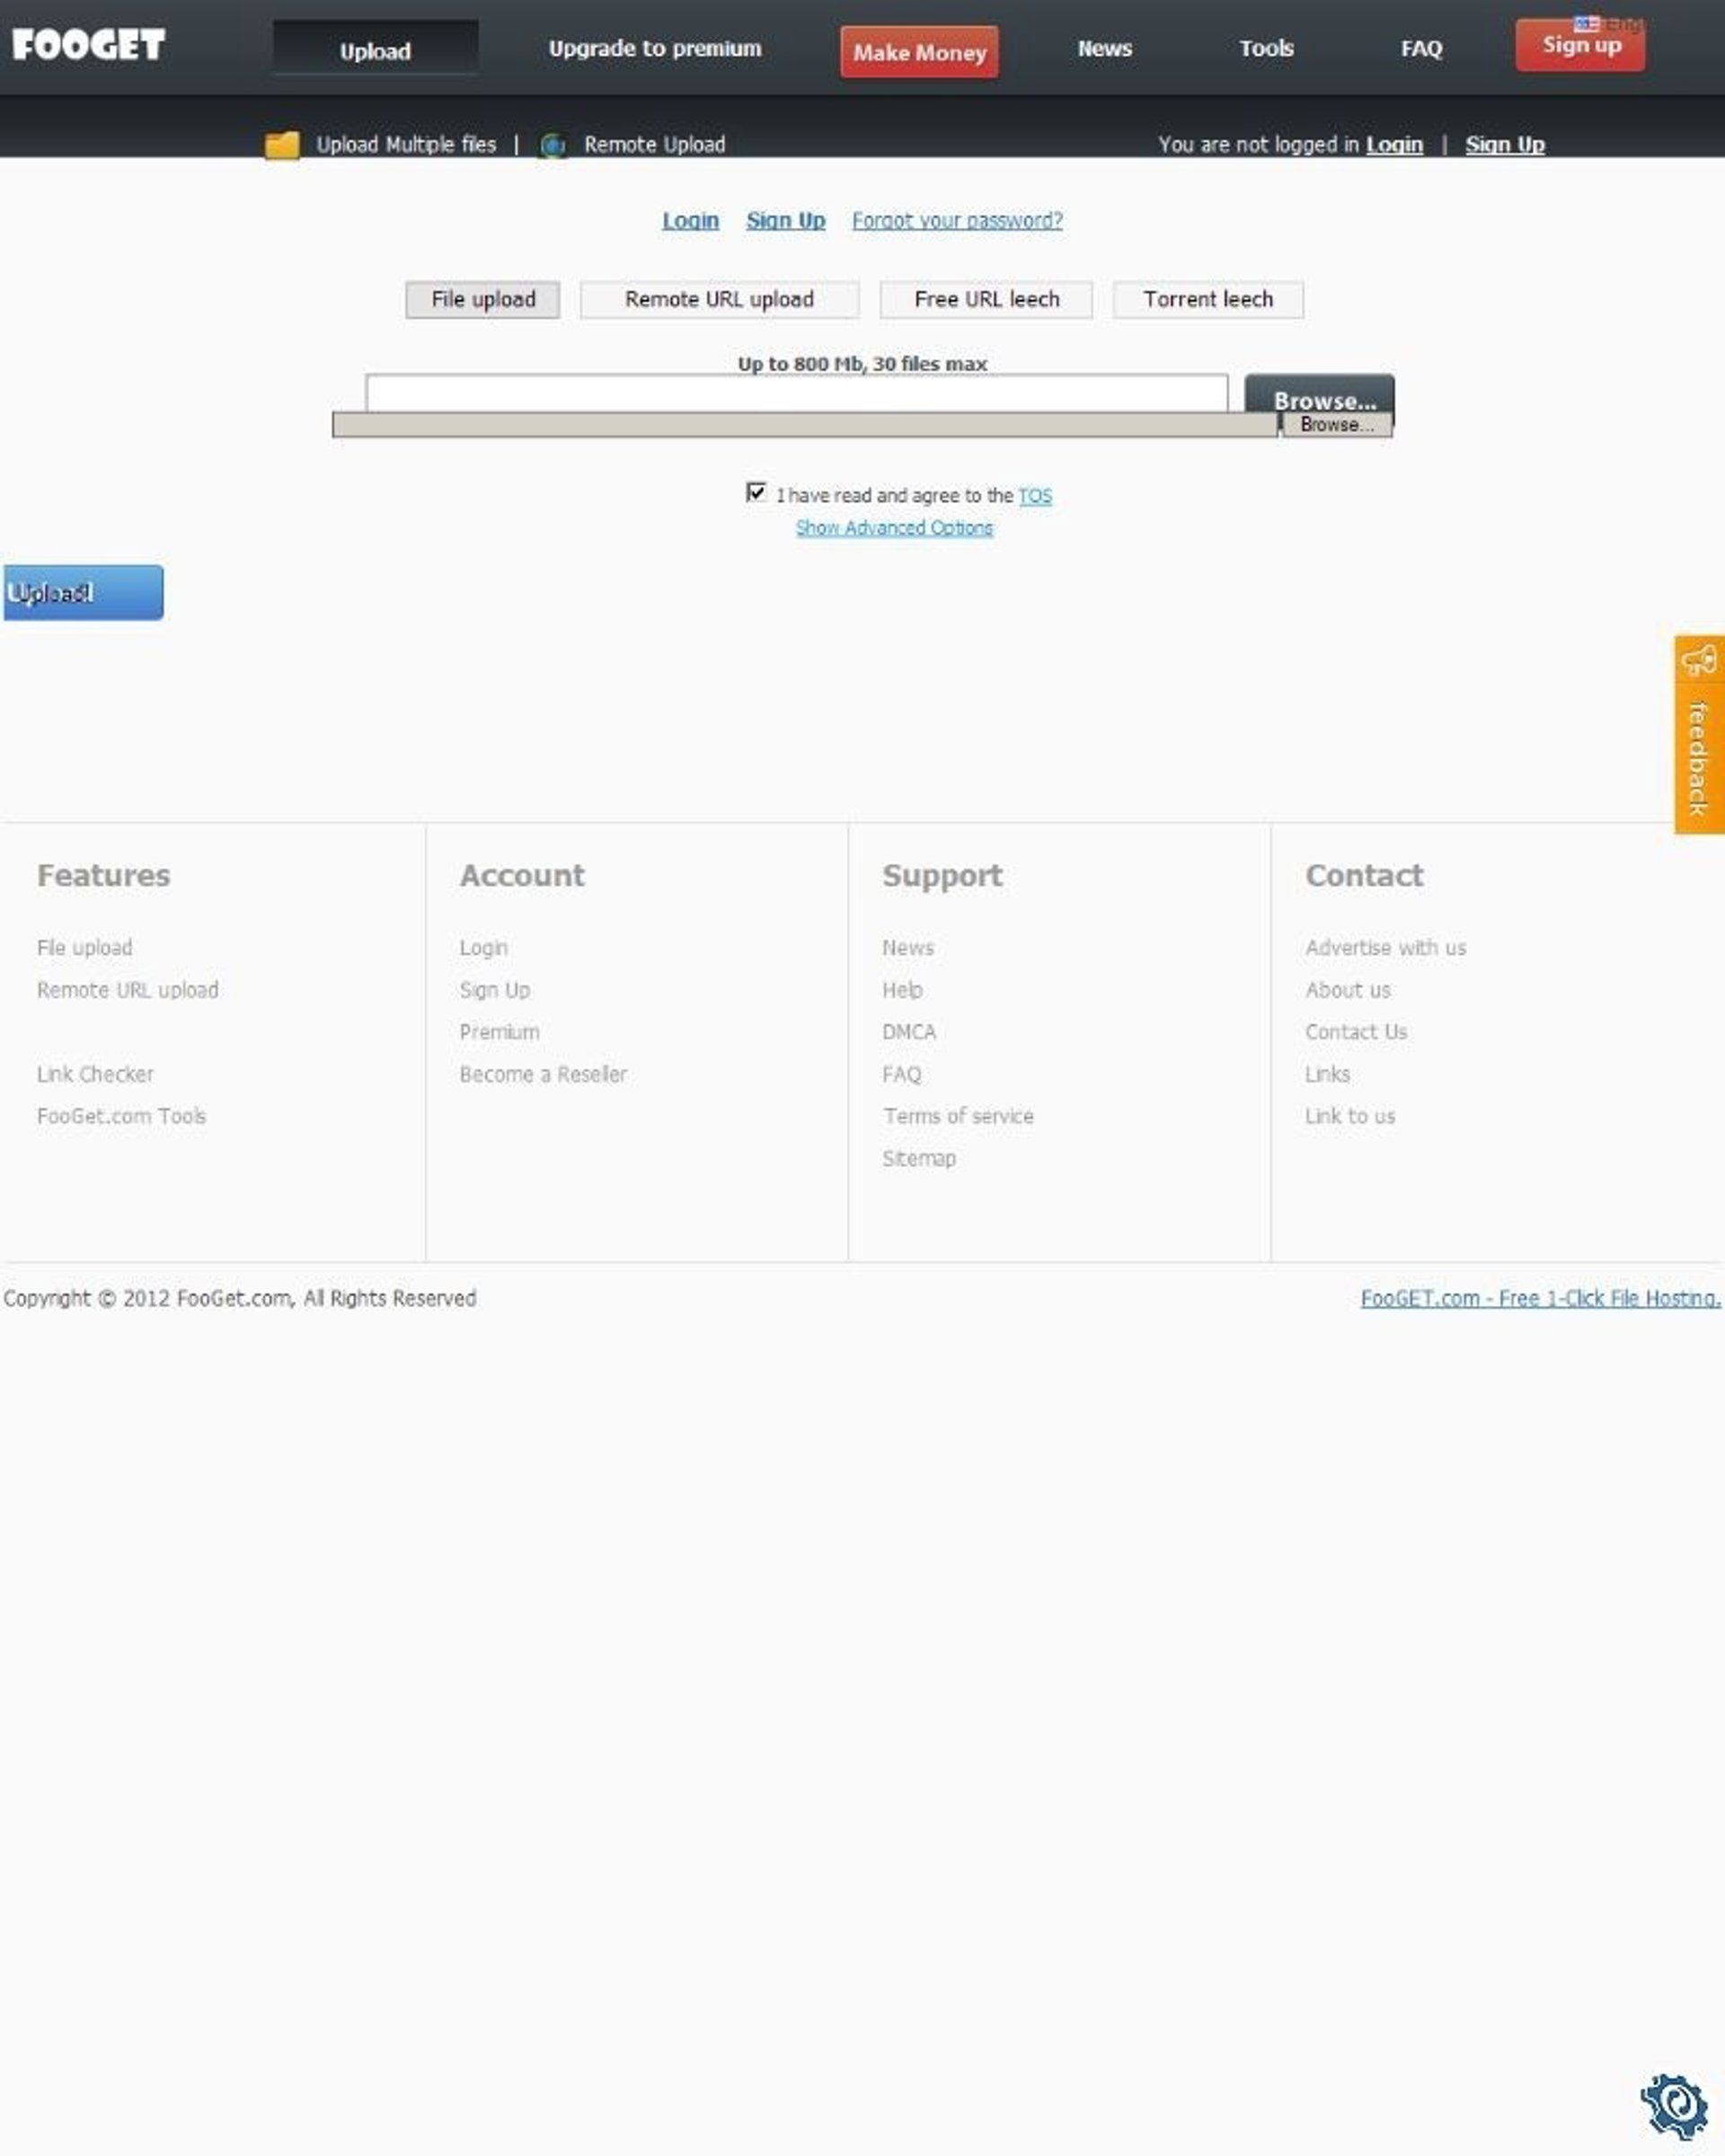Expand Show Advanced Options

[x=894, y=528]
